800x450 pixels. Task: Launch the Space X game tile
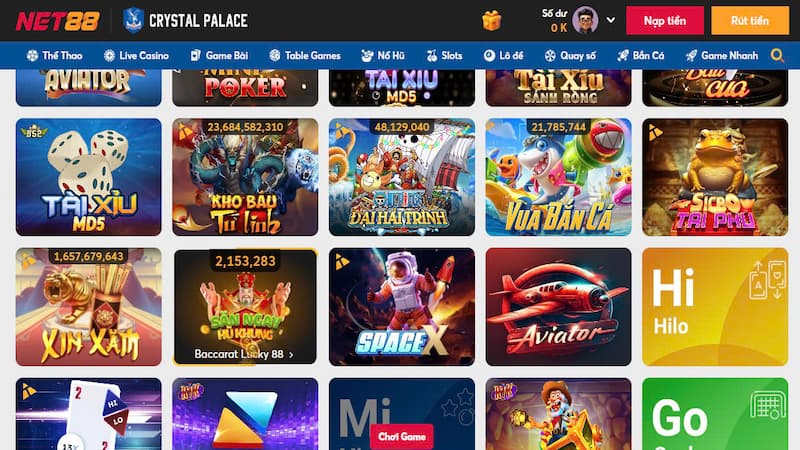(402, 307)
